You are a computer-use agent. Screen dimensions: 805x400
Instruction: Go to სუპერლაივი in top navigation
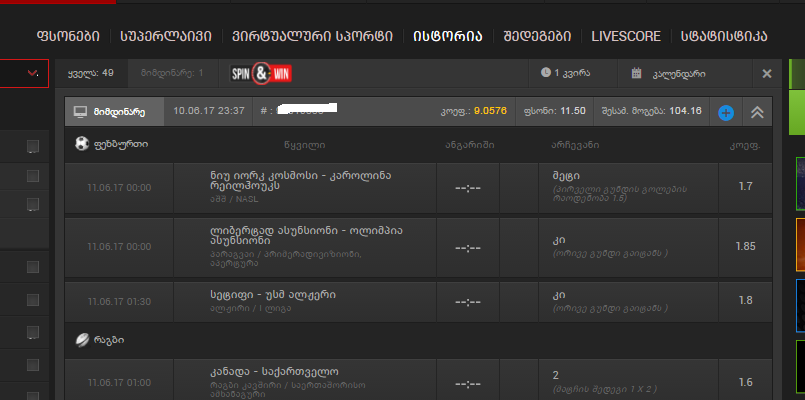[166, 36]
